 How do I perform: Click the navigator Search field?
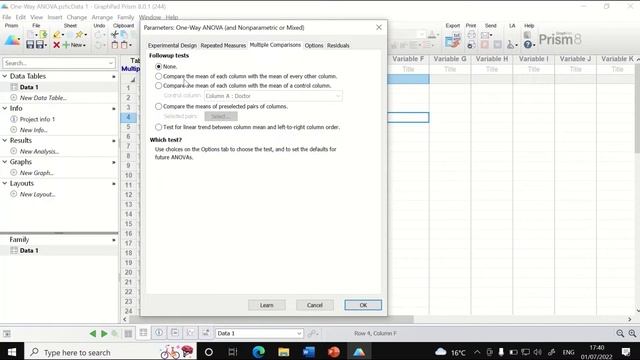click(x=59, y=63)
